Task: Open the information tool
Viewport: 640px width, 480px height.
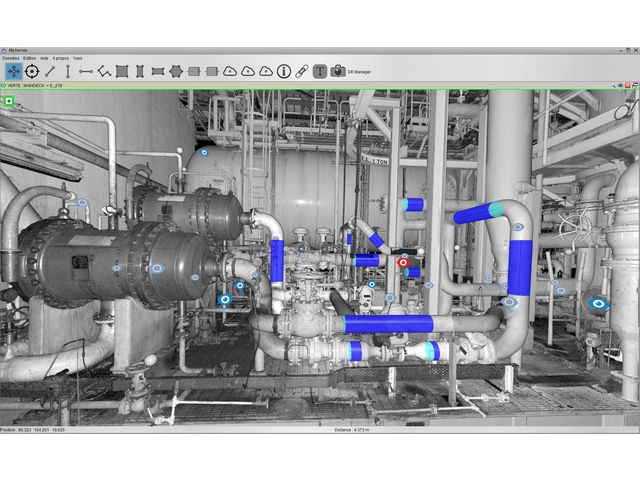Action: [x=284, y=71]
